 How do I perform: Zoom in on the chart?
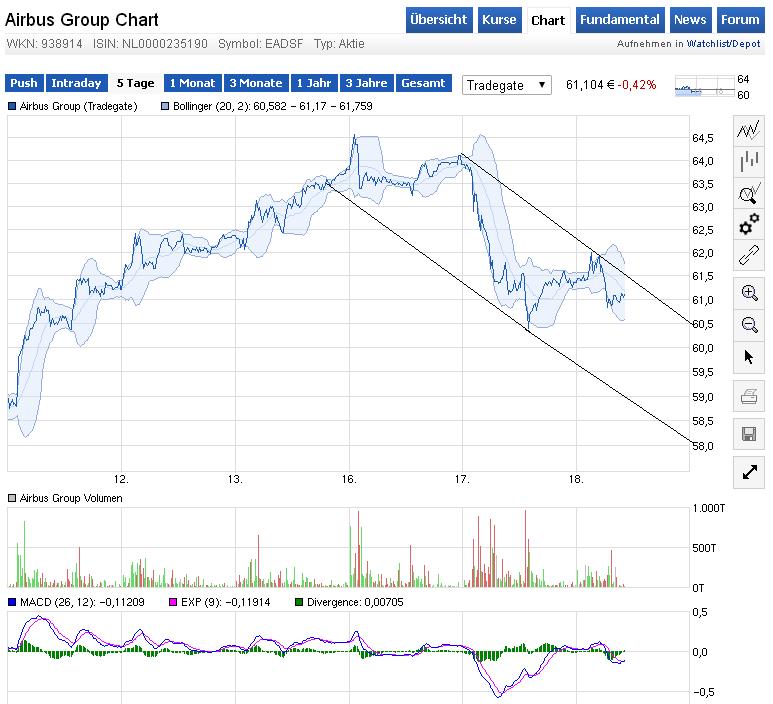pos(748,293)
